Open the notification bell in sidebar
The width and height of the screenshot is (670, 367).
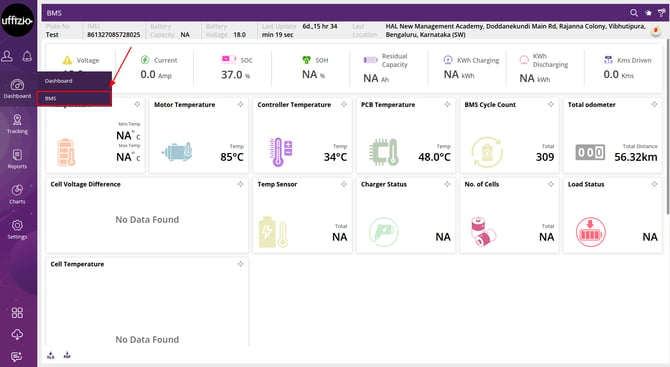[27, 56]
